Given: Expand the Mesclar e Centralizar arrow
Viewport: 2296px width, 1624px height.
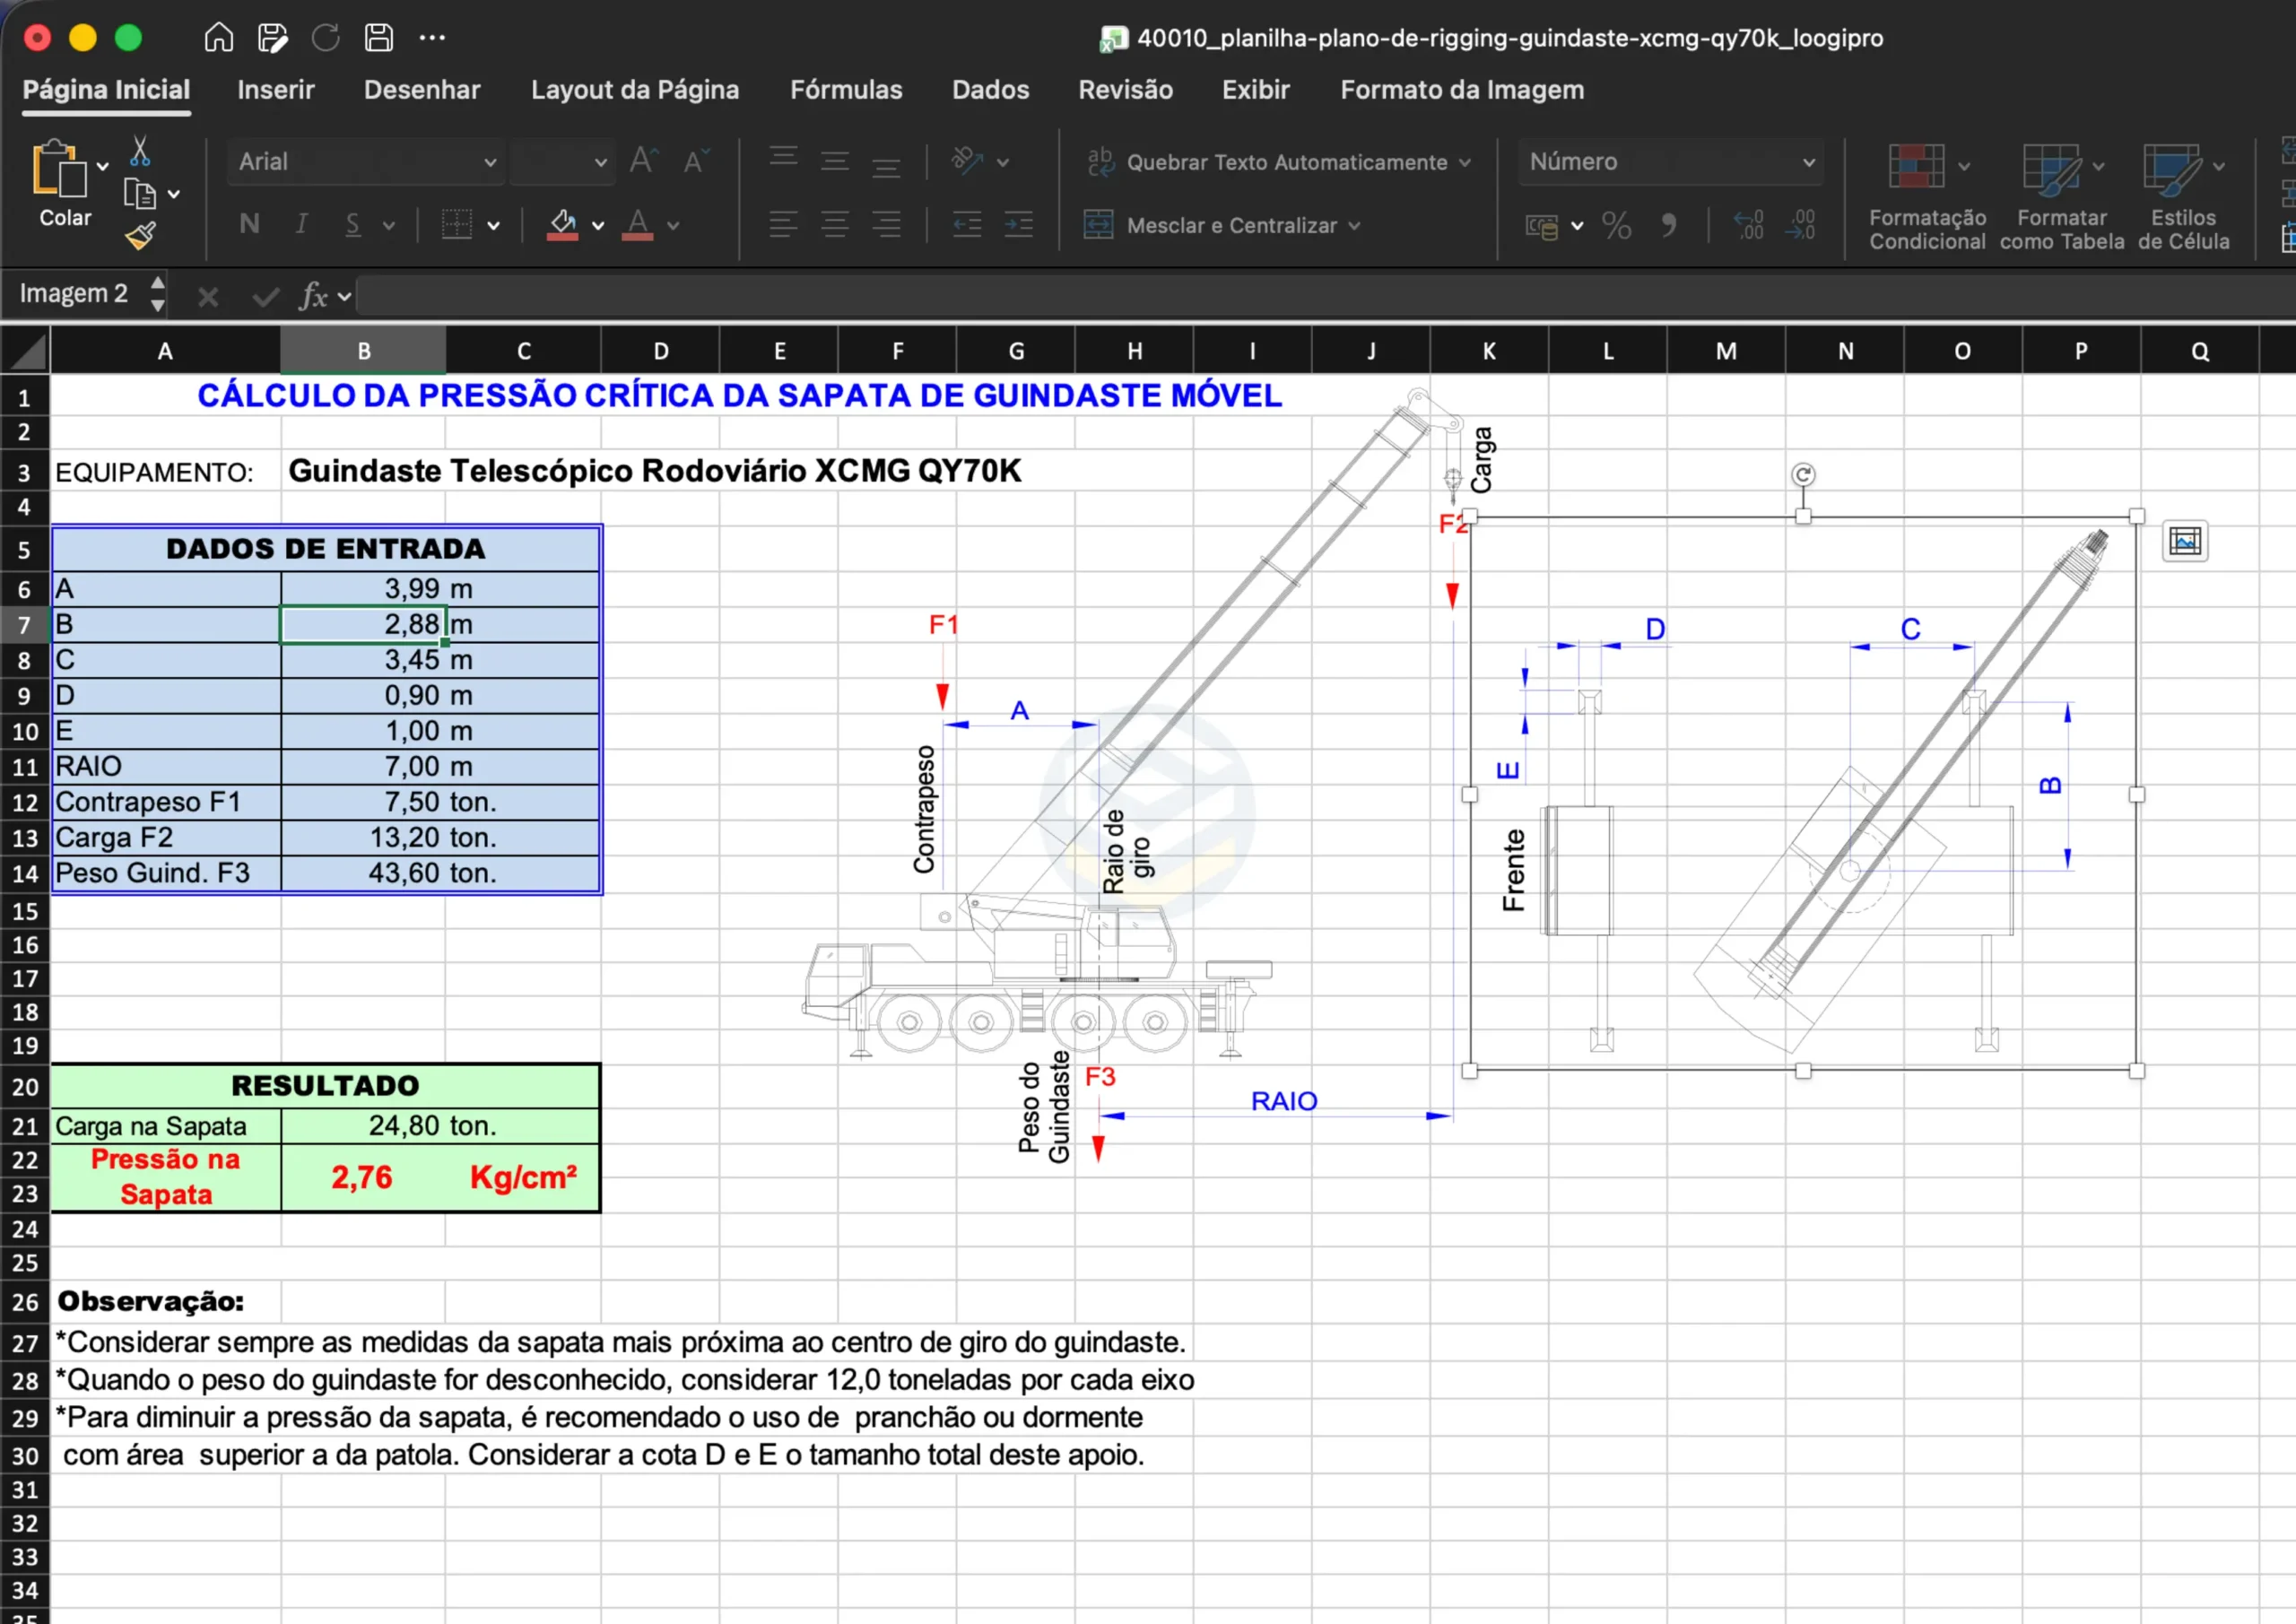Looking at the screenshot, I should pos(1354,226).
